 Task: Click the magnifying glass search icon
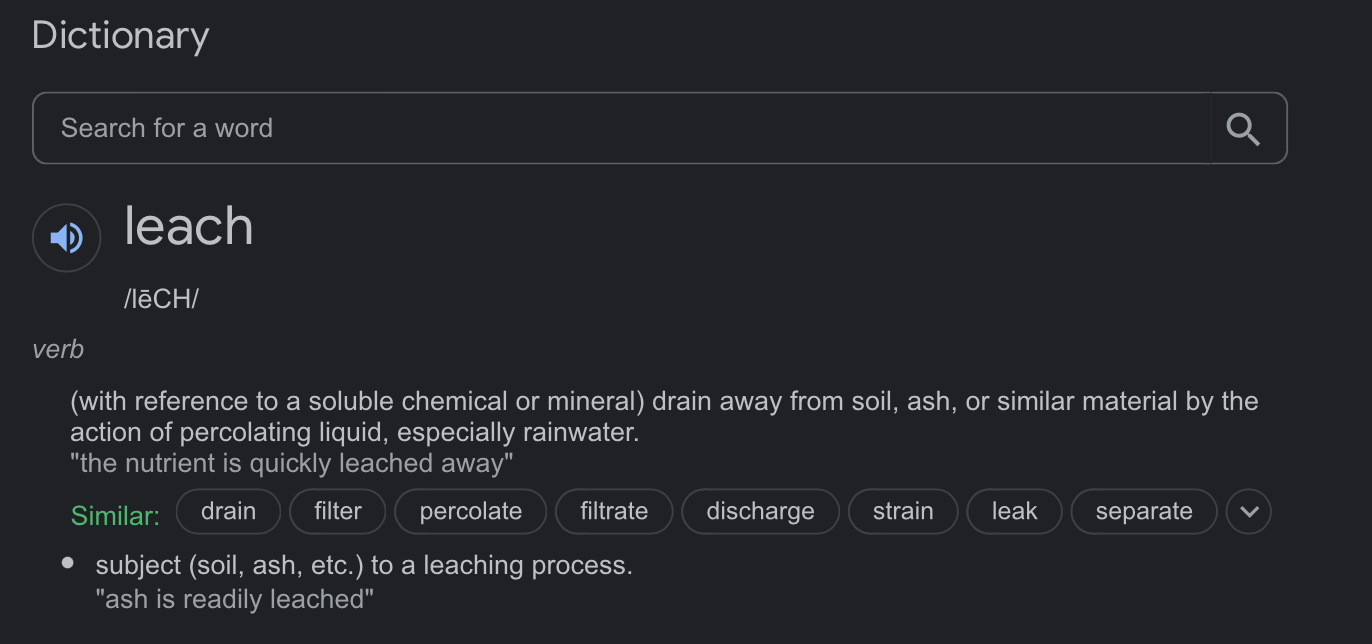[1243, 129]
